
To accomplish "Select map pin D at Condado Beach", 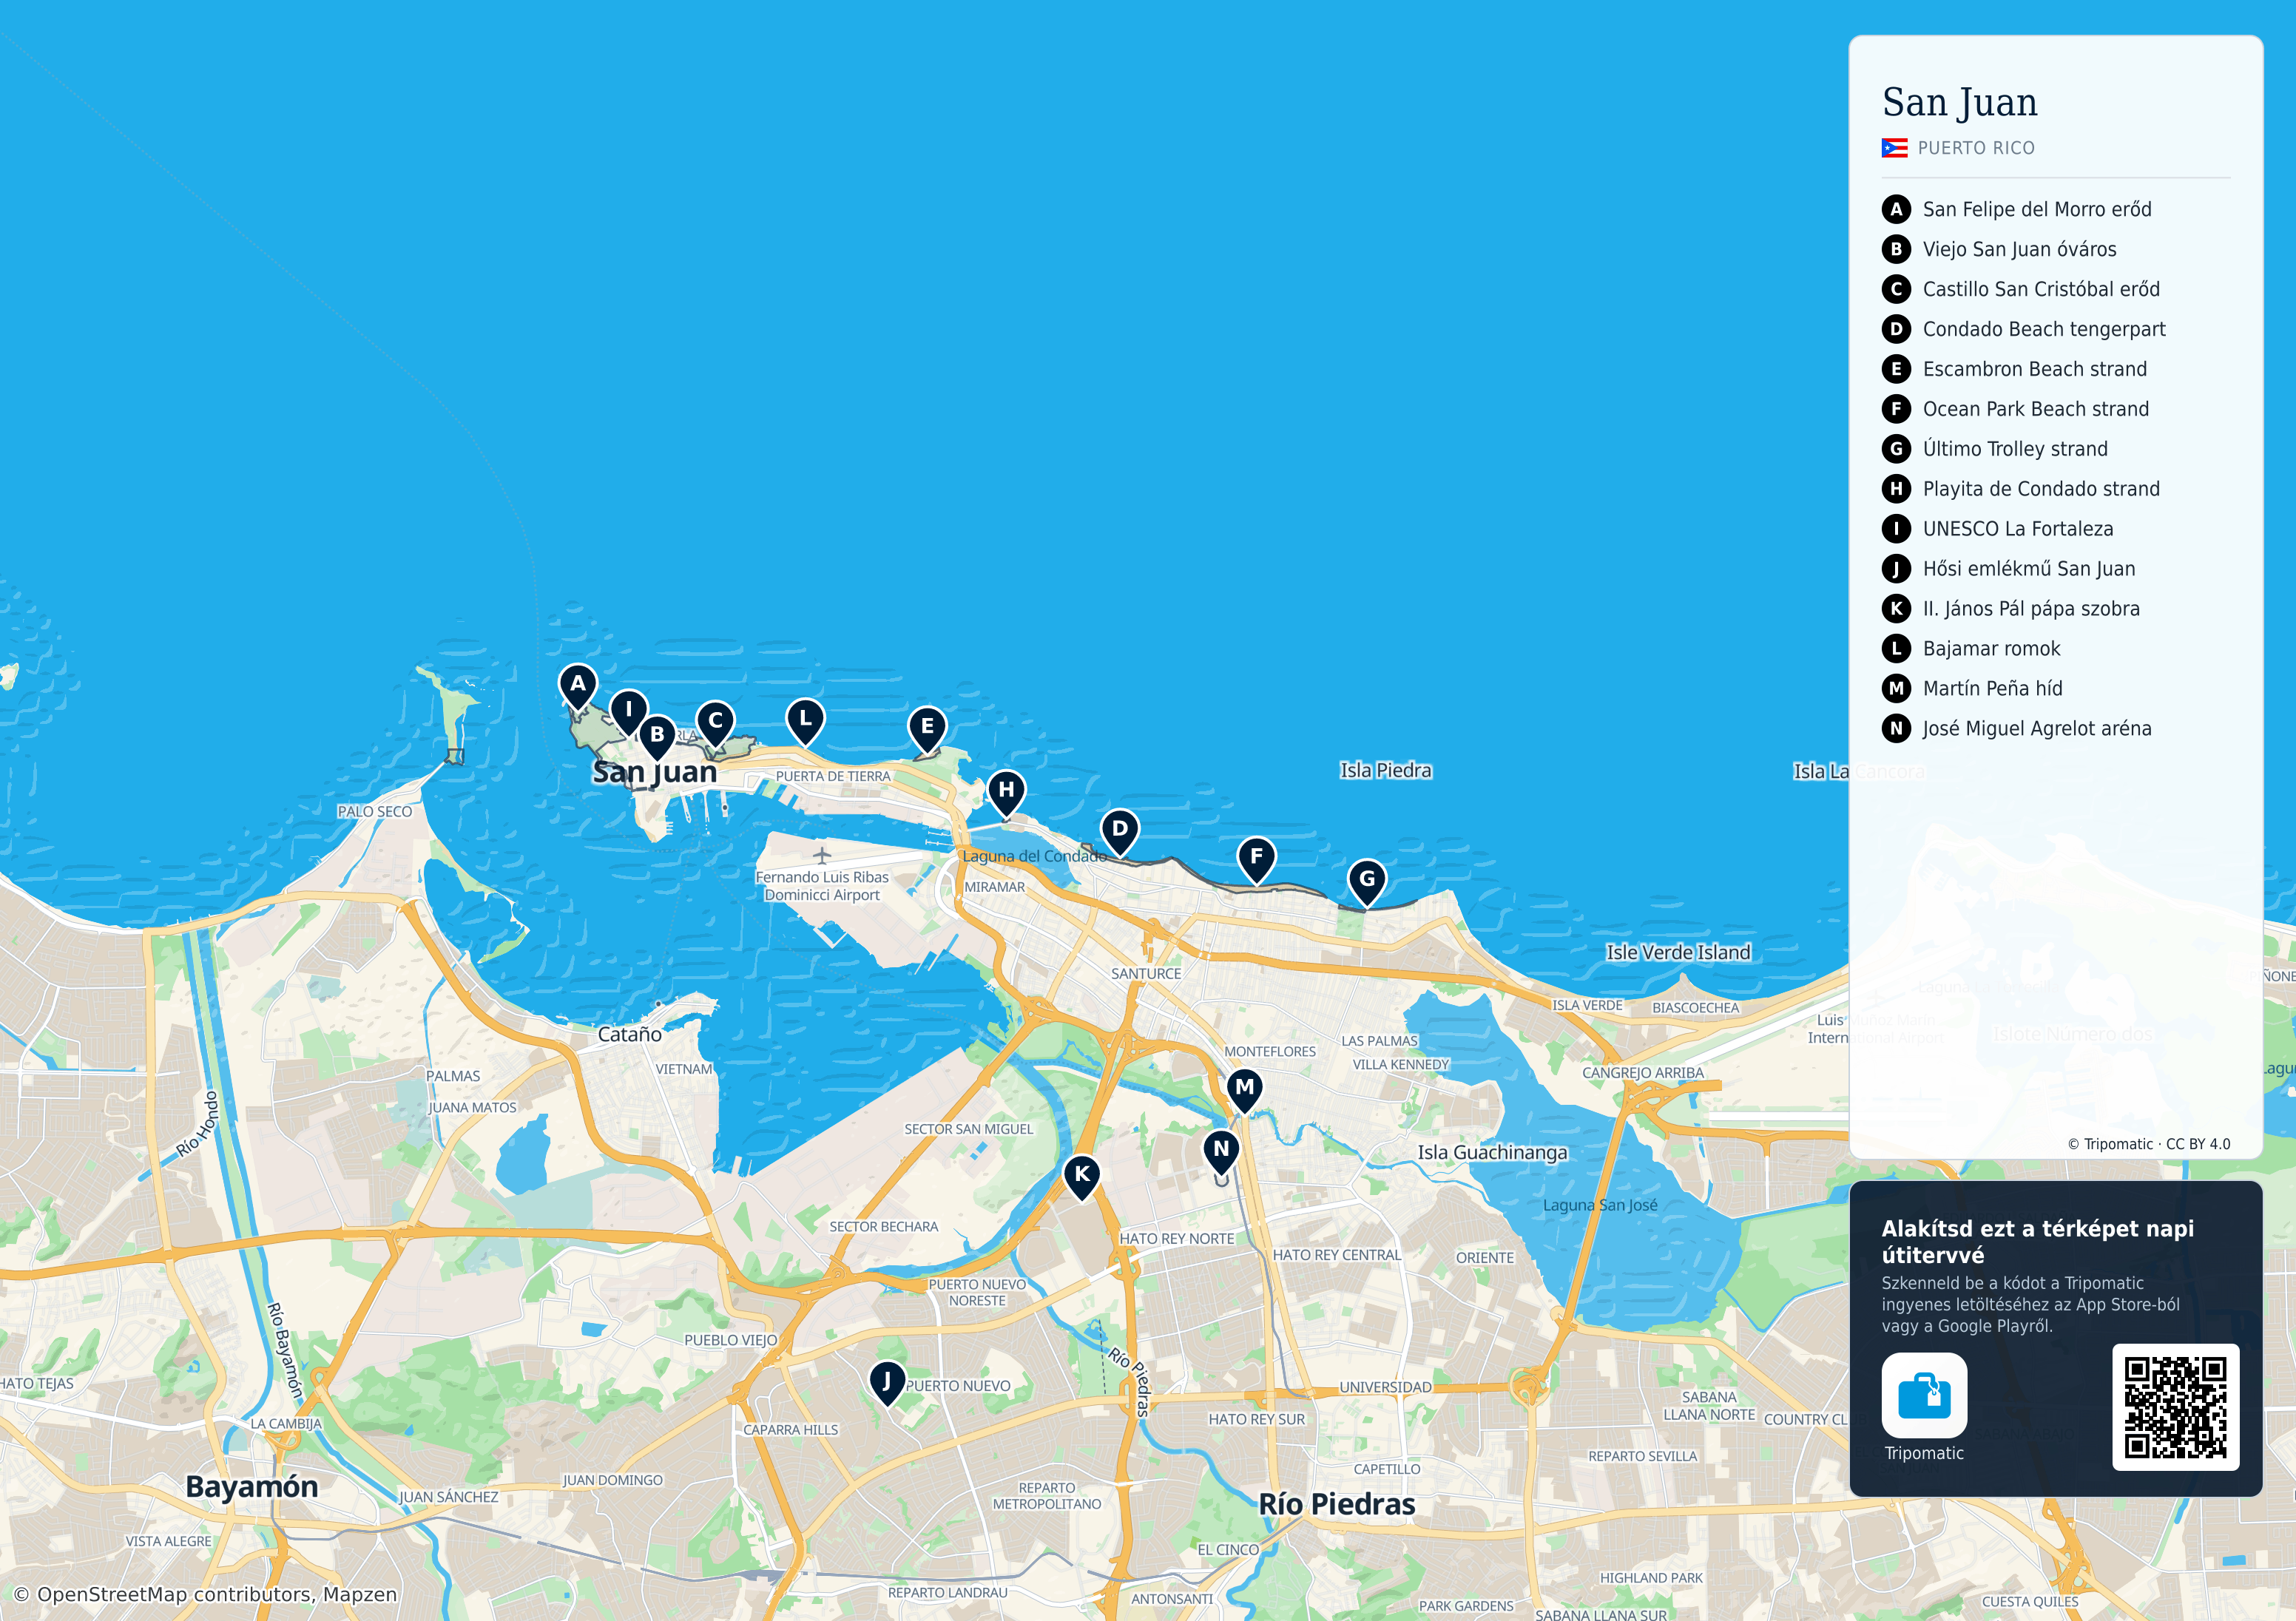I will tap(1120, 831).
